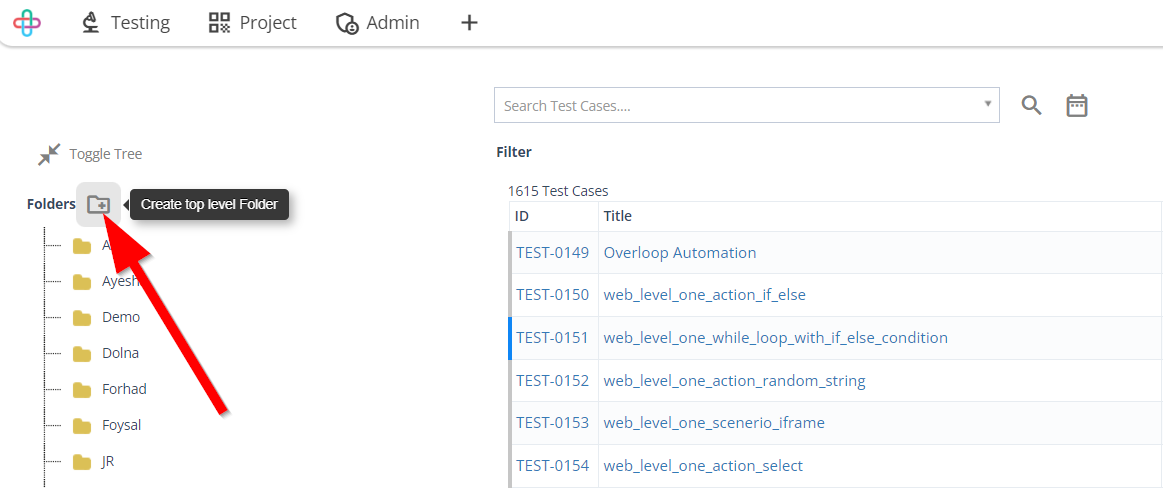1163x488 pixels.
Task: Click the plus icon in top navigation
Action: (469, 23)
